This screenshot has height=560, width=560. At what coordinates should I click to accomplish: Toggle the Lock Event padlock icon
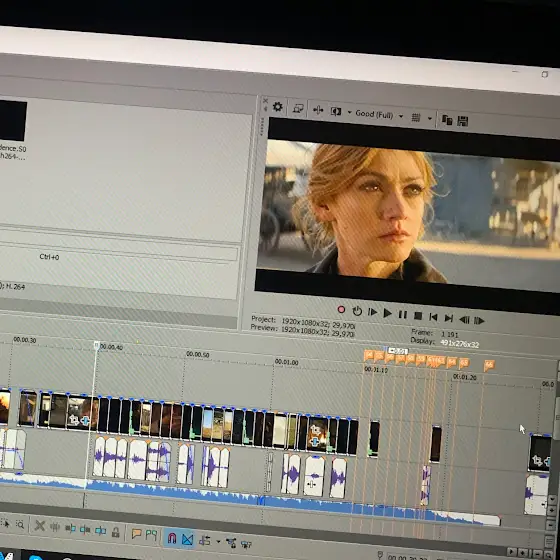[115, 532]
